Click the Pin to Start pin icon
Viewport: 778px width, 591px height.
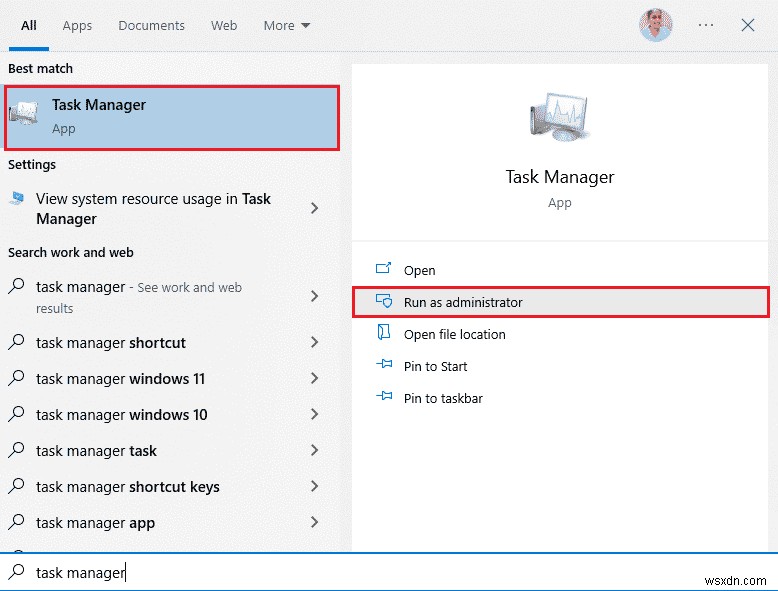(384, 366)
